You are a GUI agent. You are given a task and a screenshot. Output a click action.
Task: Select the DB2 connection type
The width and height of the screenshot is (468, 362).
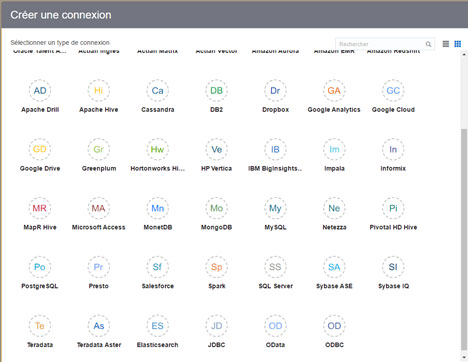(x=217, y=90)
